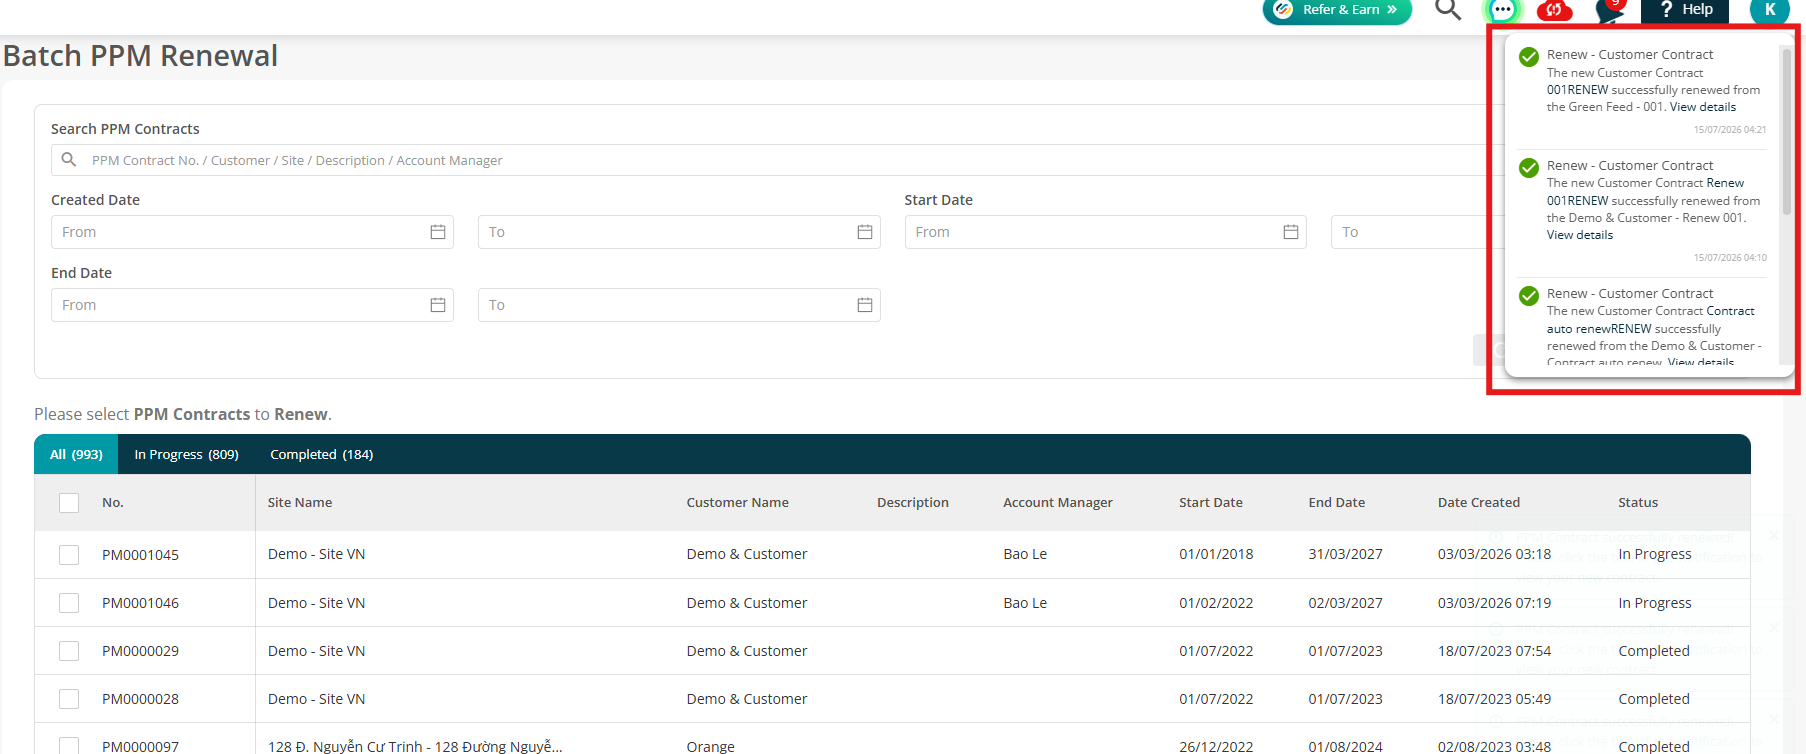Open Start Date To date field
Image resolution: width=1806 pixels, height=754 pixels.
(1411, 232)
